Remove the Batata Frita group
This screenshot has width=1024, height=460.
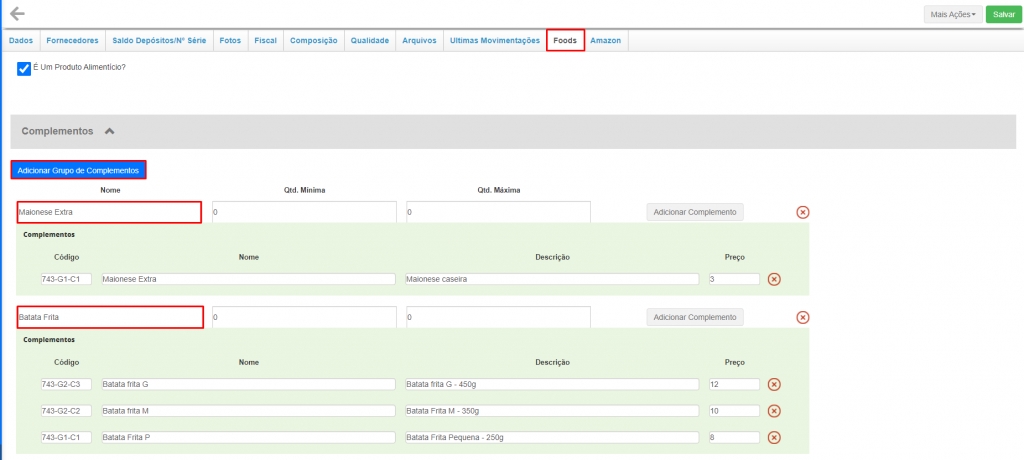(x=802, y=317)
